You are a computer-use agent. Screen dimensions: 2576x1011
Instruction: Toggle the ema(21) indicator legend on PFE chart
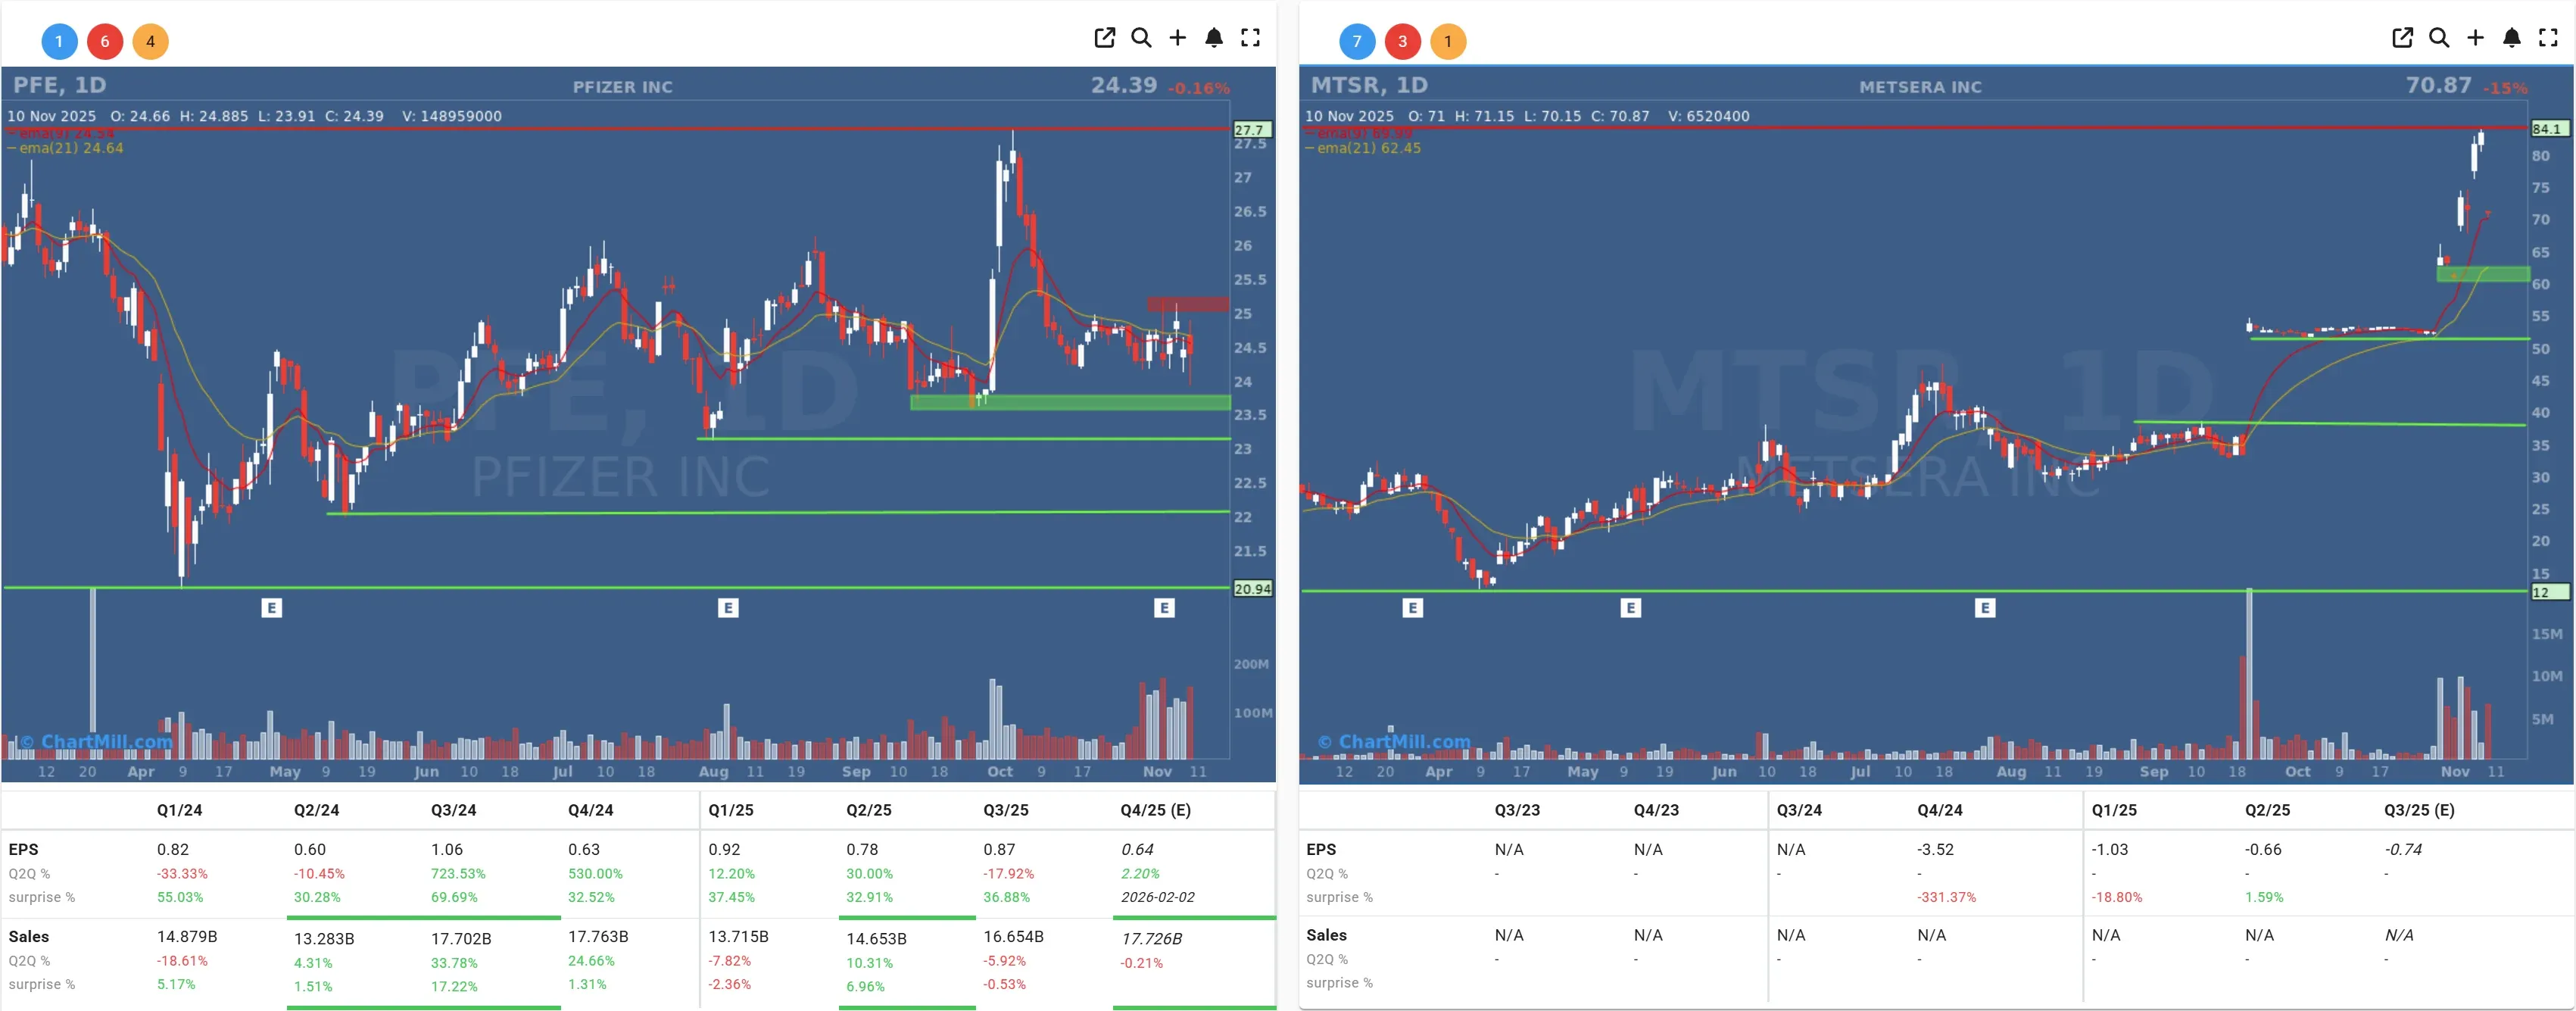coord(66,147)
